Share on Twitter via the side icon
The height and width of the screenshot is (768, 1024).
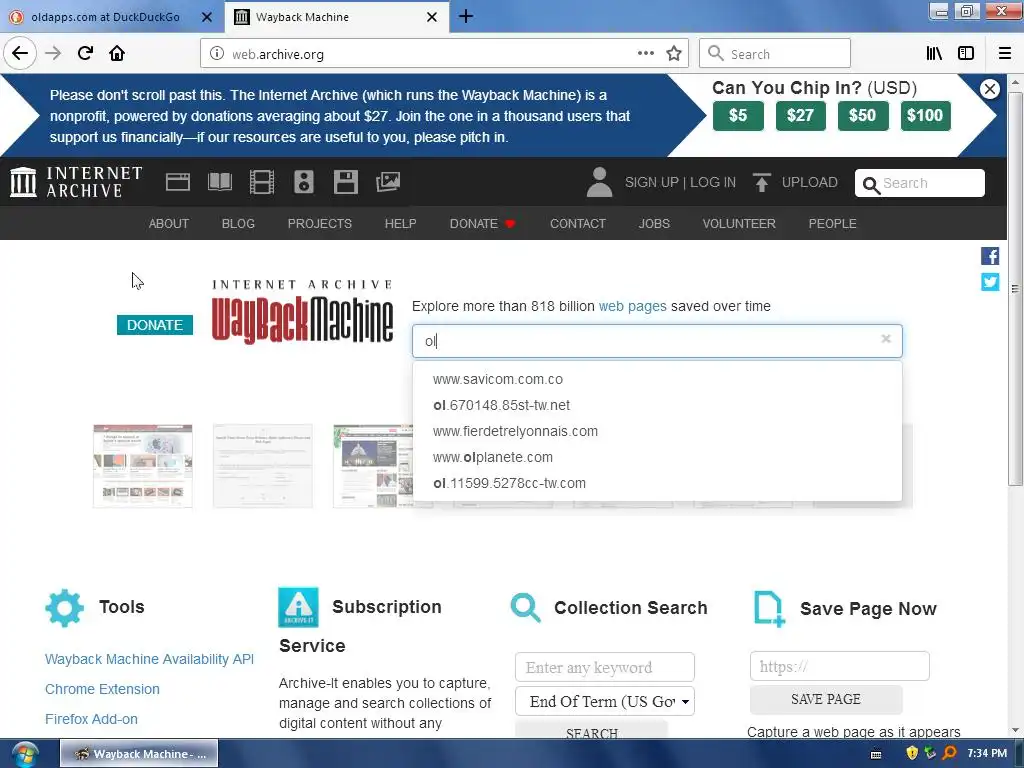point(989,281)
